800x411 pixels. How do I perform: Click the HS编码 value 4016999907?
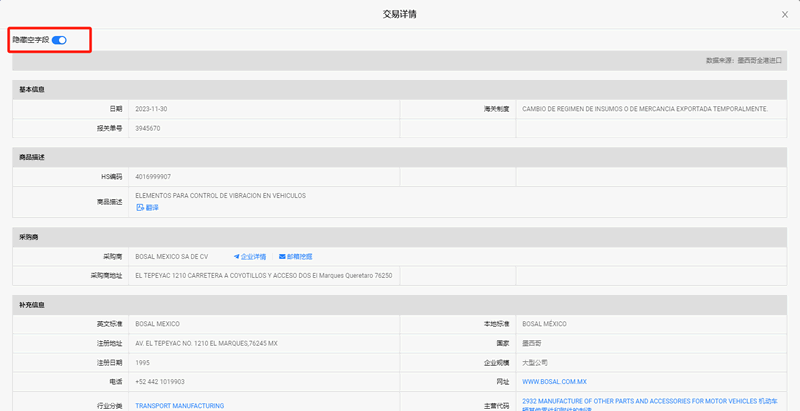point(153,177)
